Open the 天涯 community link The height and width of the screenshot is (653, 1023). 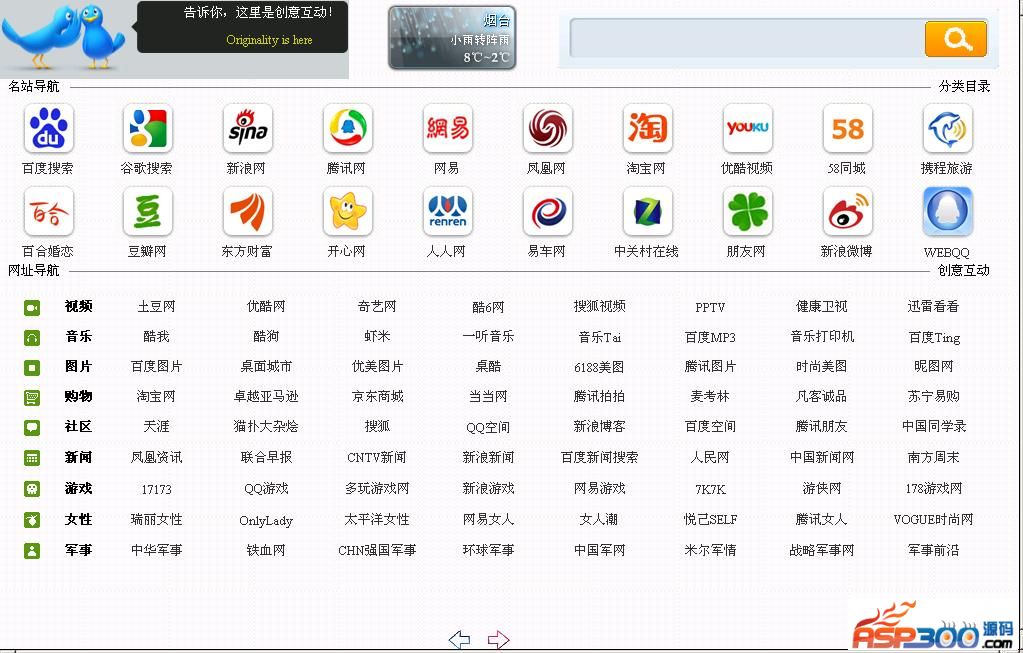157,426
